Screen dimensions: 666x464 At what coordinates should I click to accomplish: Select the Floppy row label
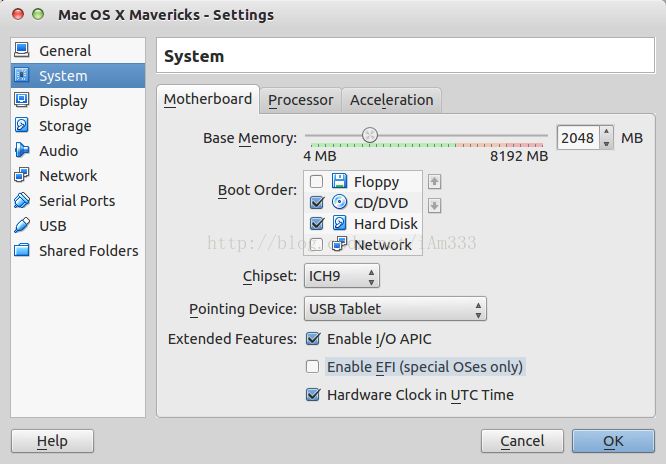[376, 182]
